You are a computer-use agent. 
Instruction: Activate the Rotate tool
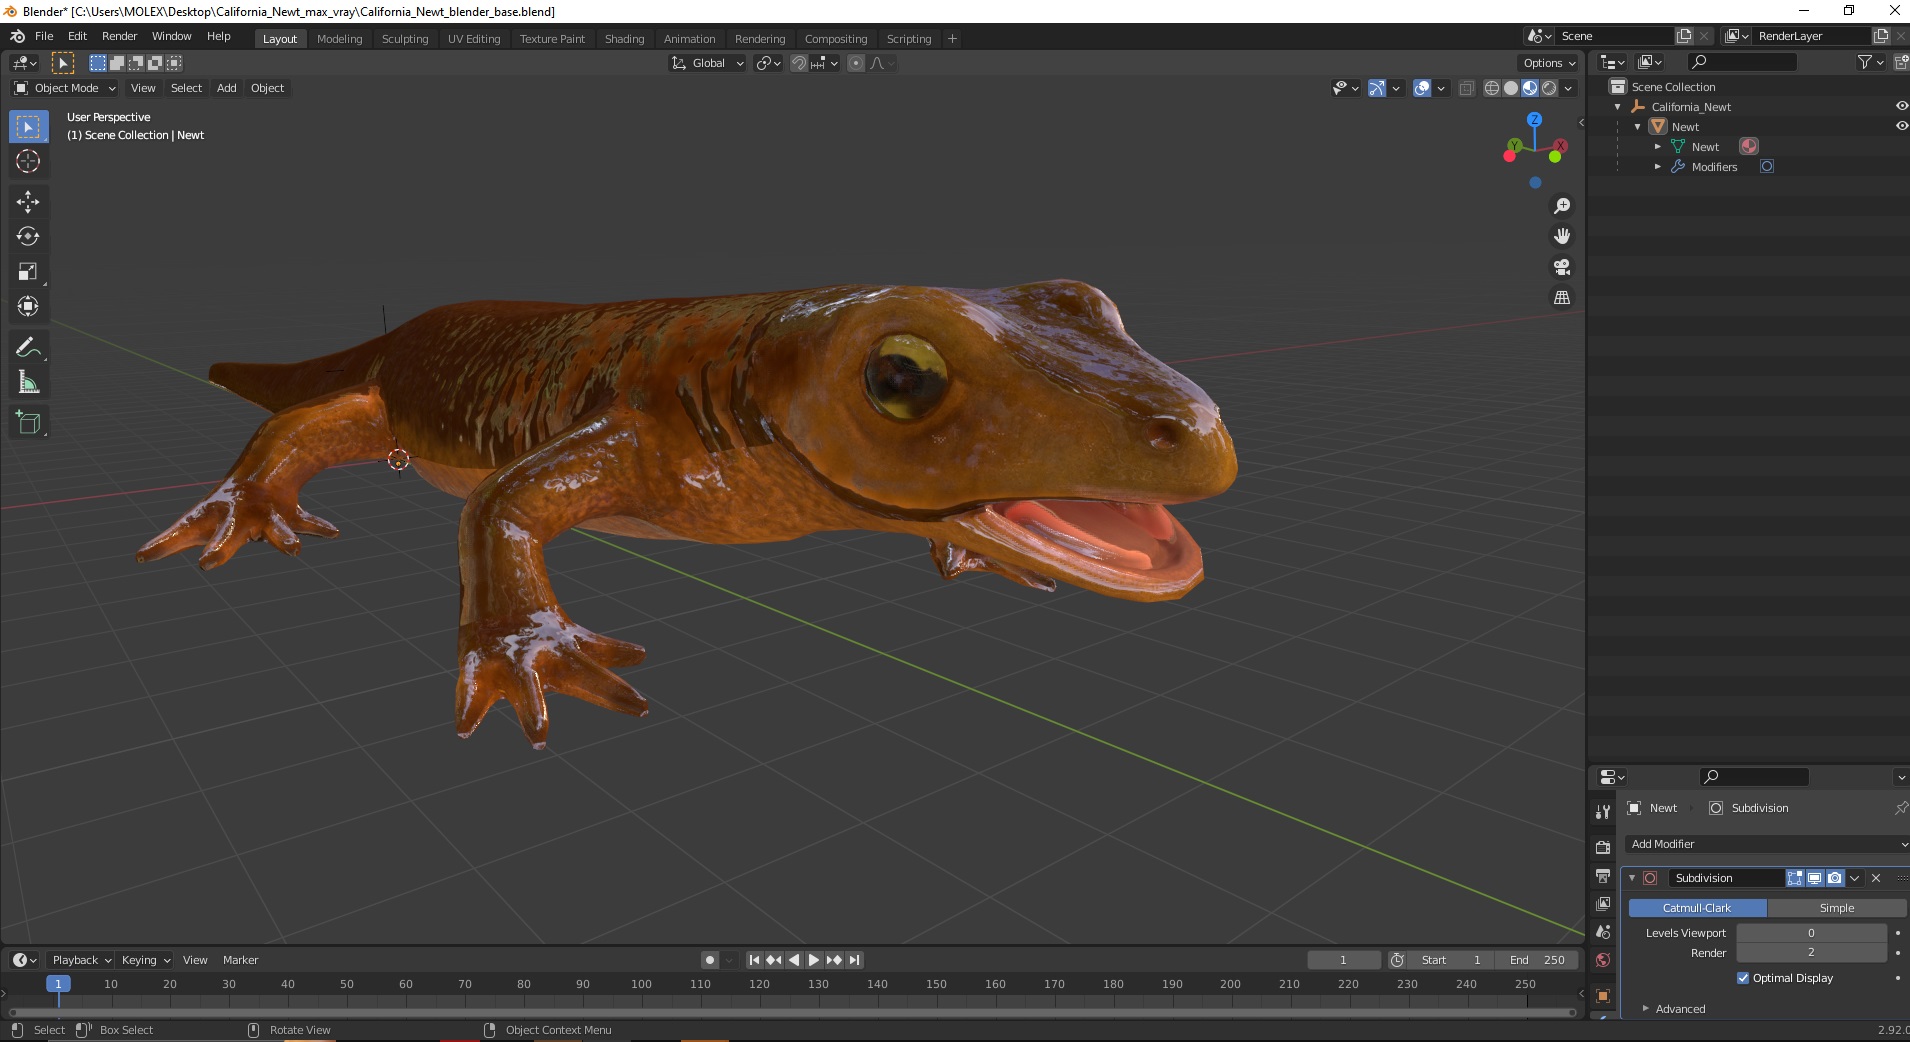[x=28, y=237]
